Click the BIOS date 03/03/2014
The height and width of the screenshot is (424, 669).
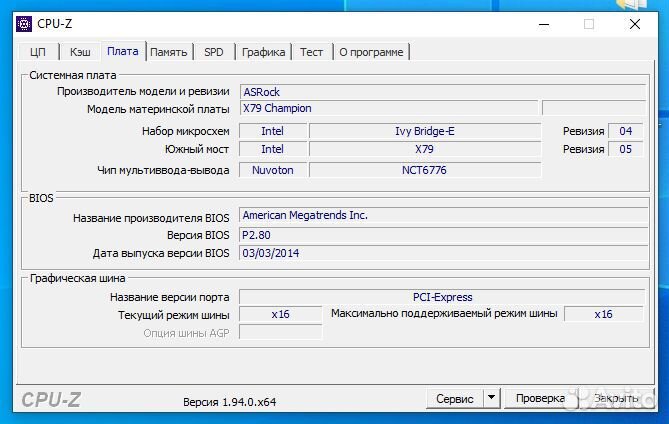pos(444,253)
